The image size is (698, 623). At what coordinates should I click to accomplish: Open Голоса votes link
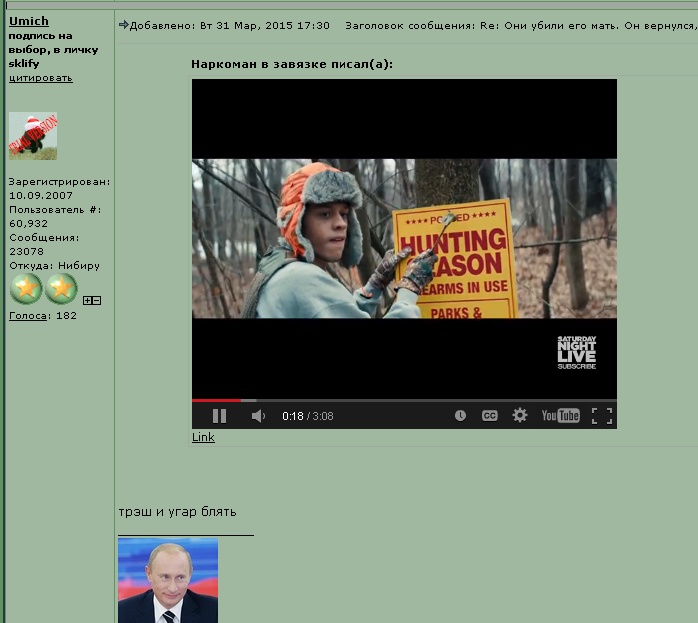click(28, 316)
